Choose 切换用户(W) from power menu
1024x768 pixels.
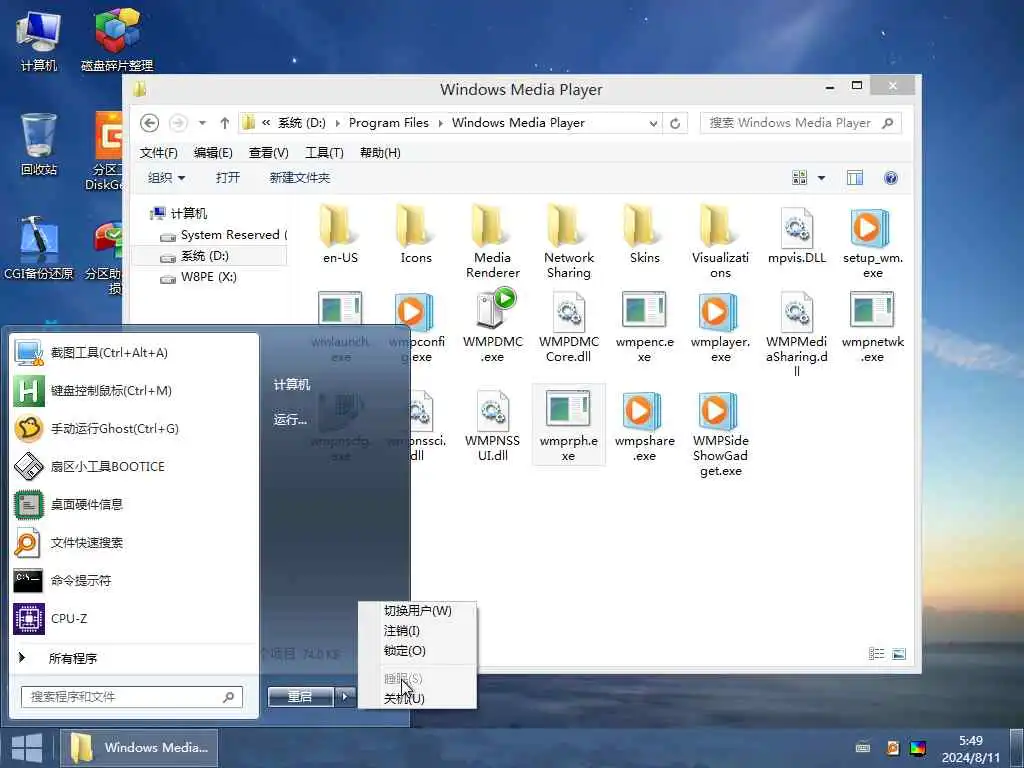tap(418, 611)
